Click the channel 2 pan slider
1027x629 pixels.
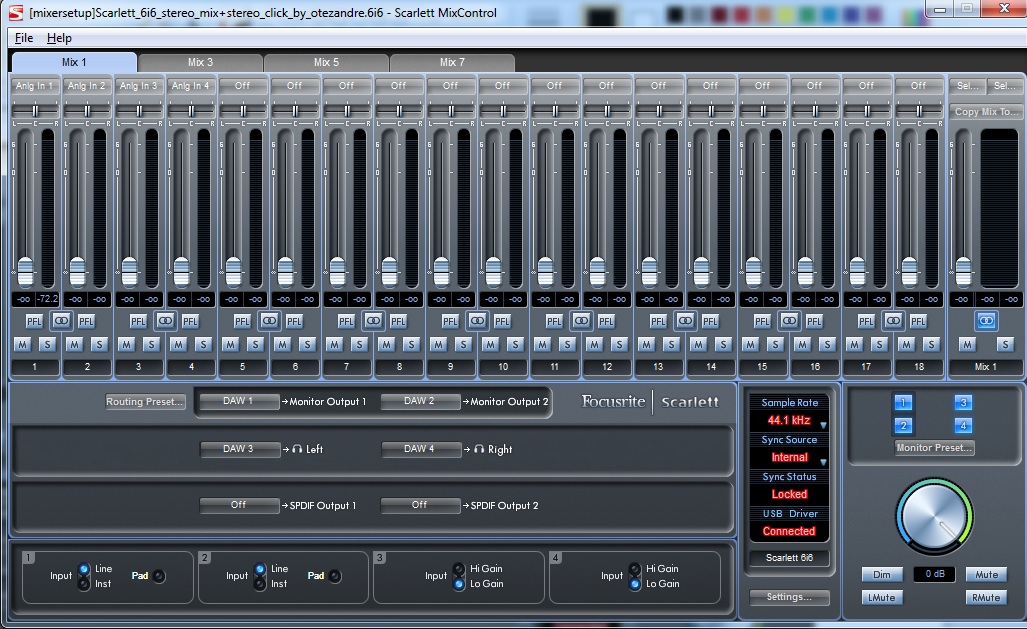pyautogui.click(x=86, y=111)
